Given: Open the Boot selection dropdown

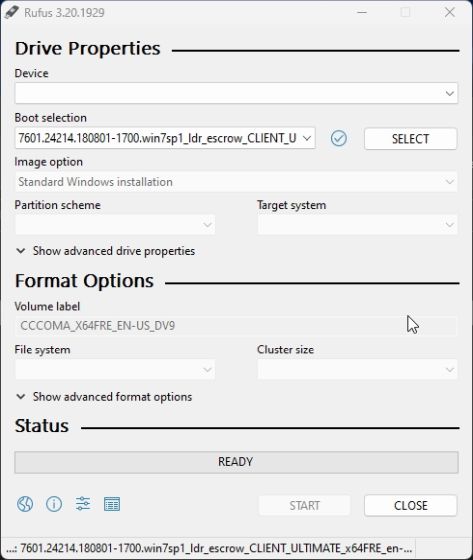Looking at the screenshot, I should (165, 138).
